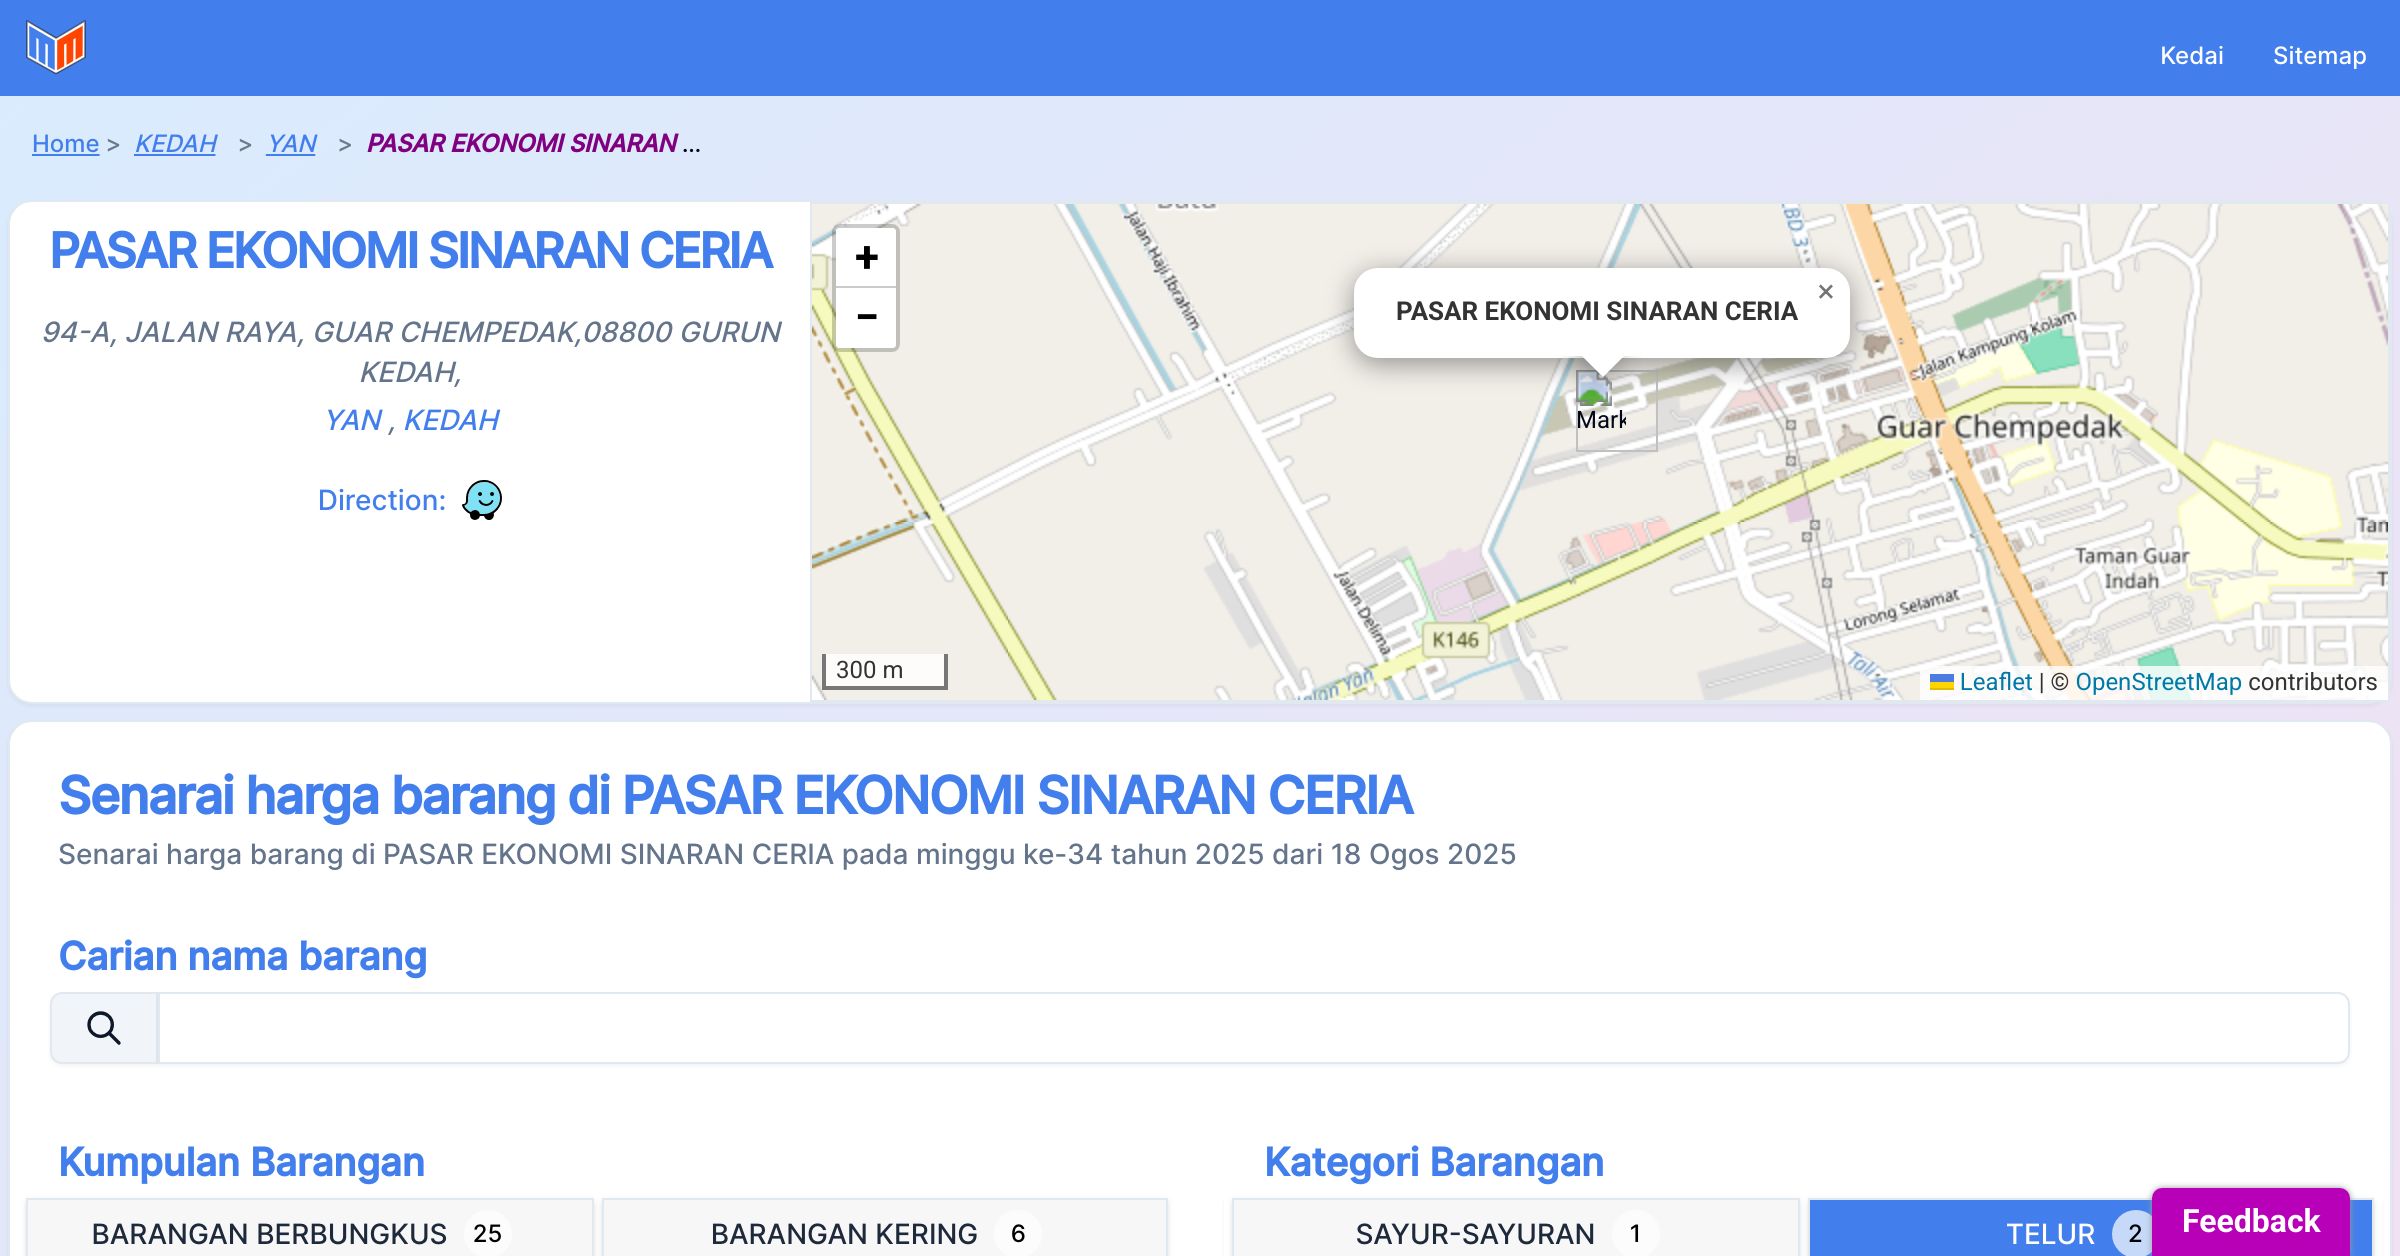Zoom out on the map

866,318
